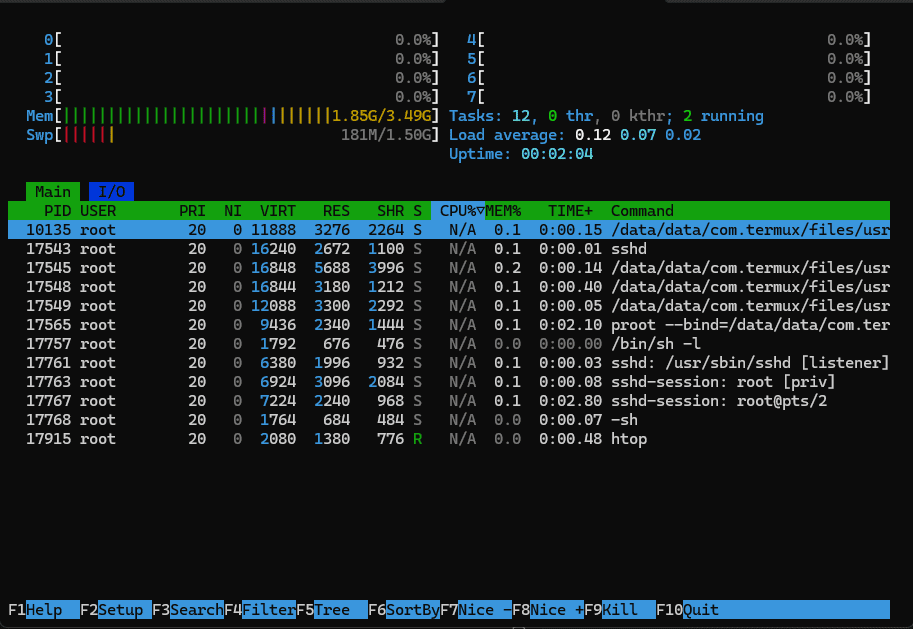Click F1 Help button
The image size is (913, 629).
[x=44, y=610]
